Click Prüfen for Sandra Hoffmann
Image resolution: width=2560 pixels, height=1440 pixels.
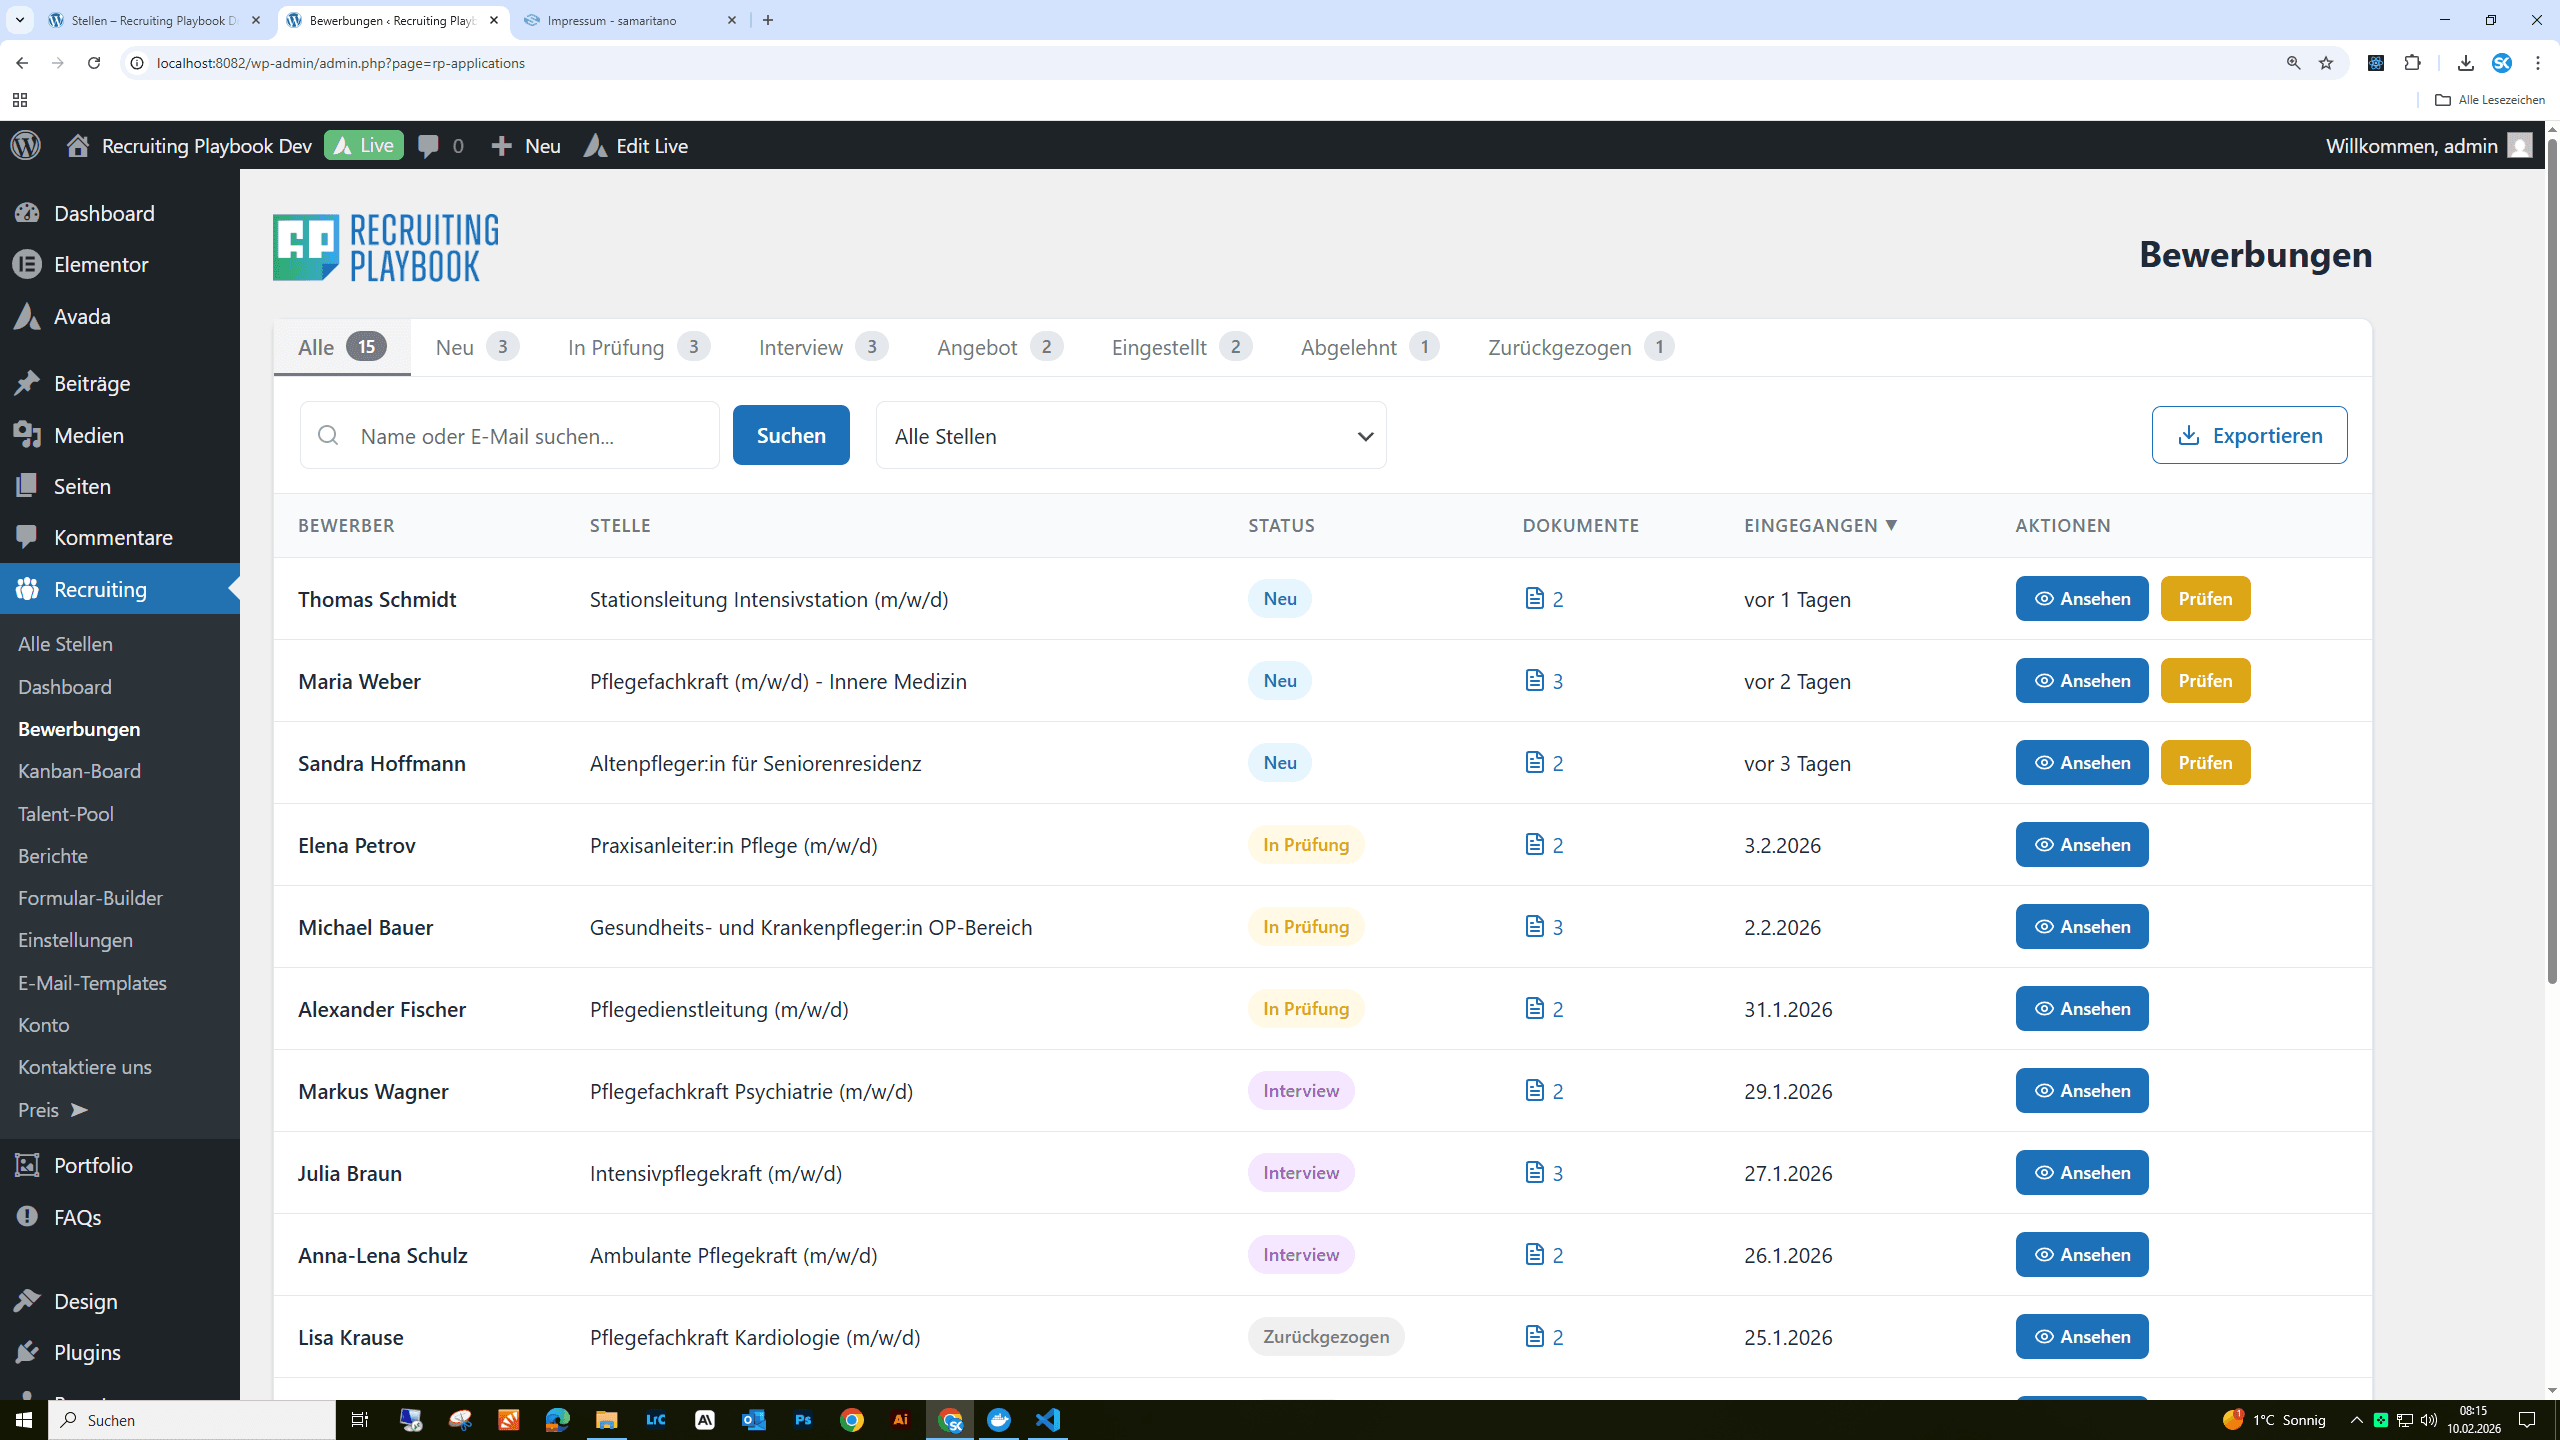(x=2205, y=763)
